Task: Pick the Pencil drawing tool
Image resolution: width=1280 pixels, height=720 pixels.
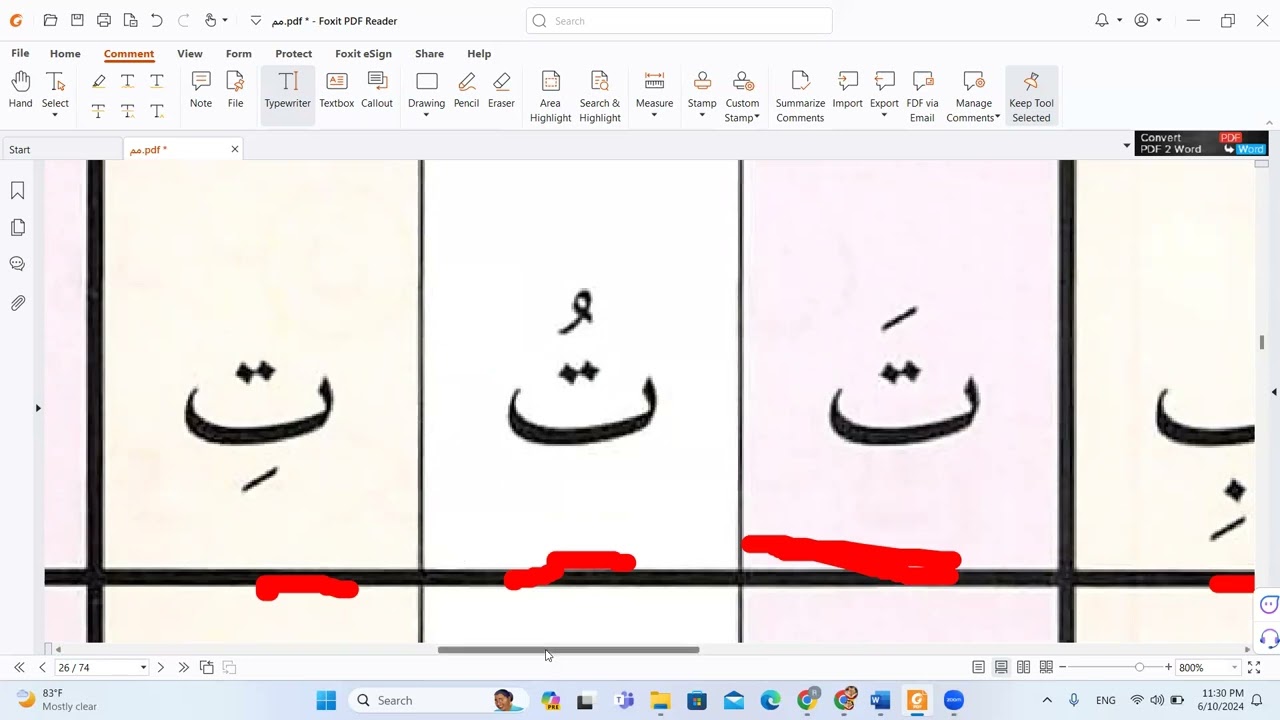Action: pos(466,90)
